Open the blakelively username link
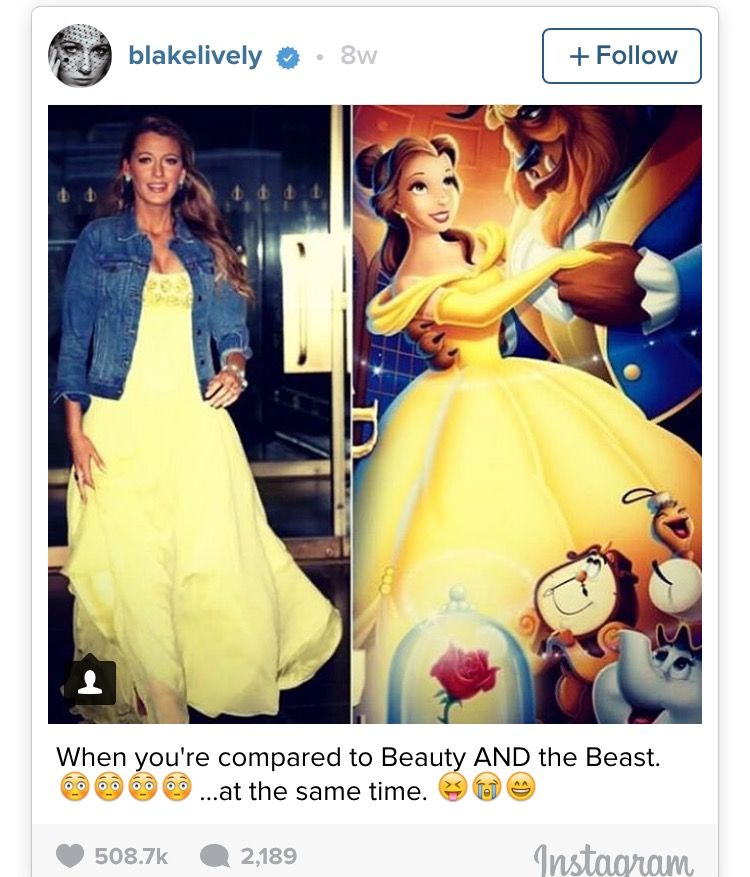 195,55
